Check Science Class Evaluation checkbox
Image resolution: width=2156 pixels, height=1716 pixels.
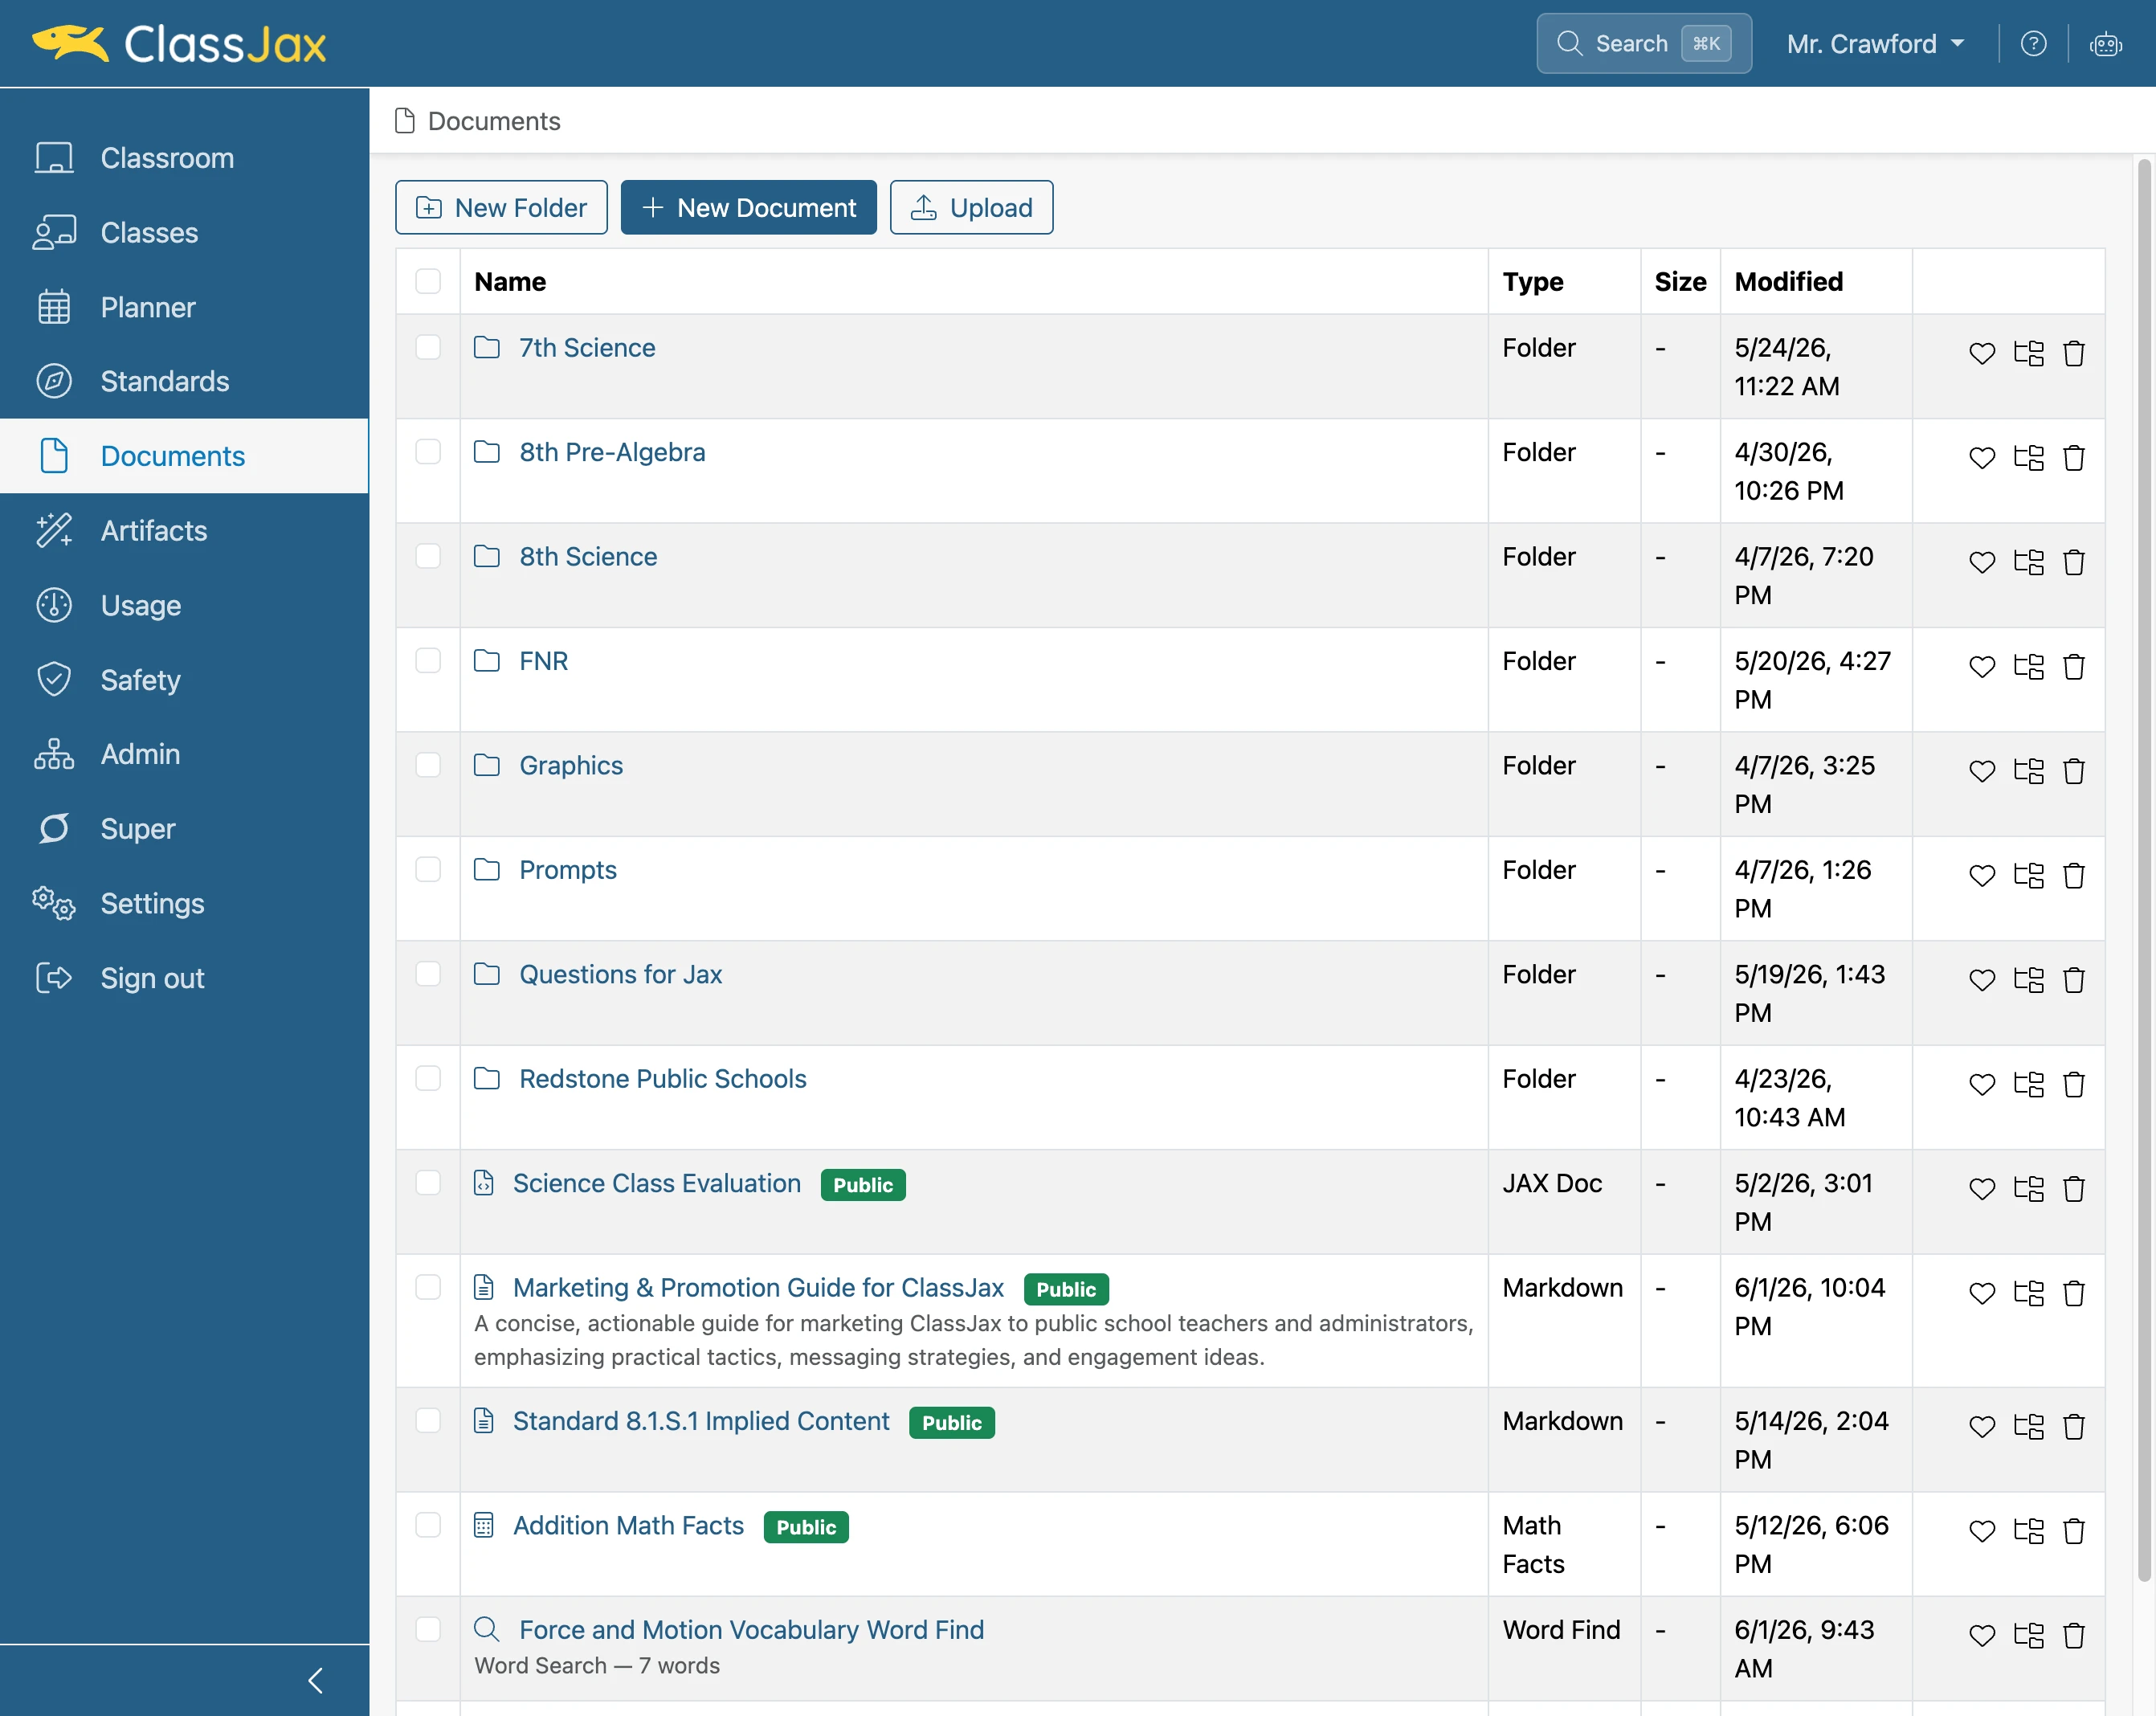tap(428, 1183)
